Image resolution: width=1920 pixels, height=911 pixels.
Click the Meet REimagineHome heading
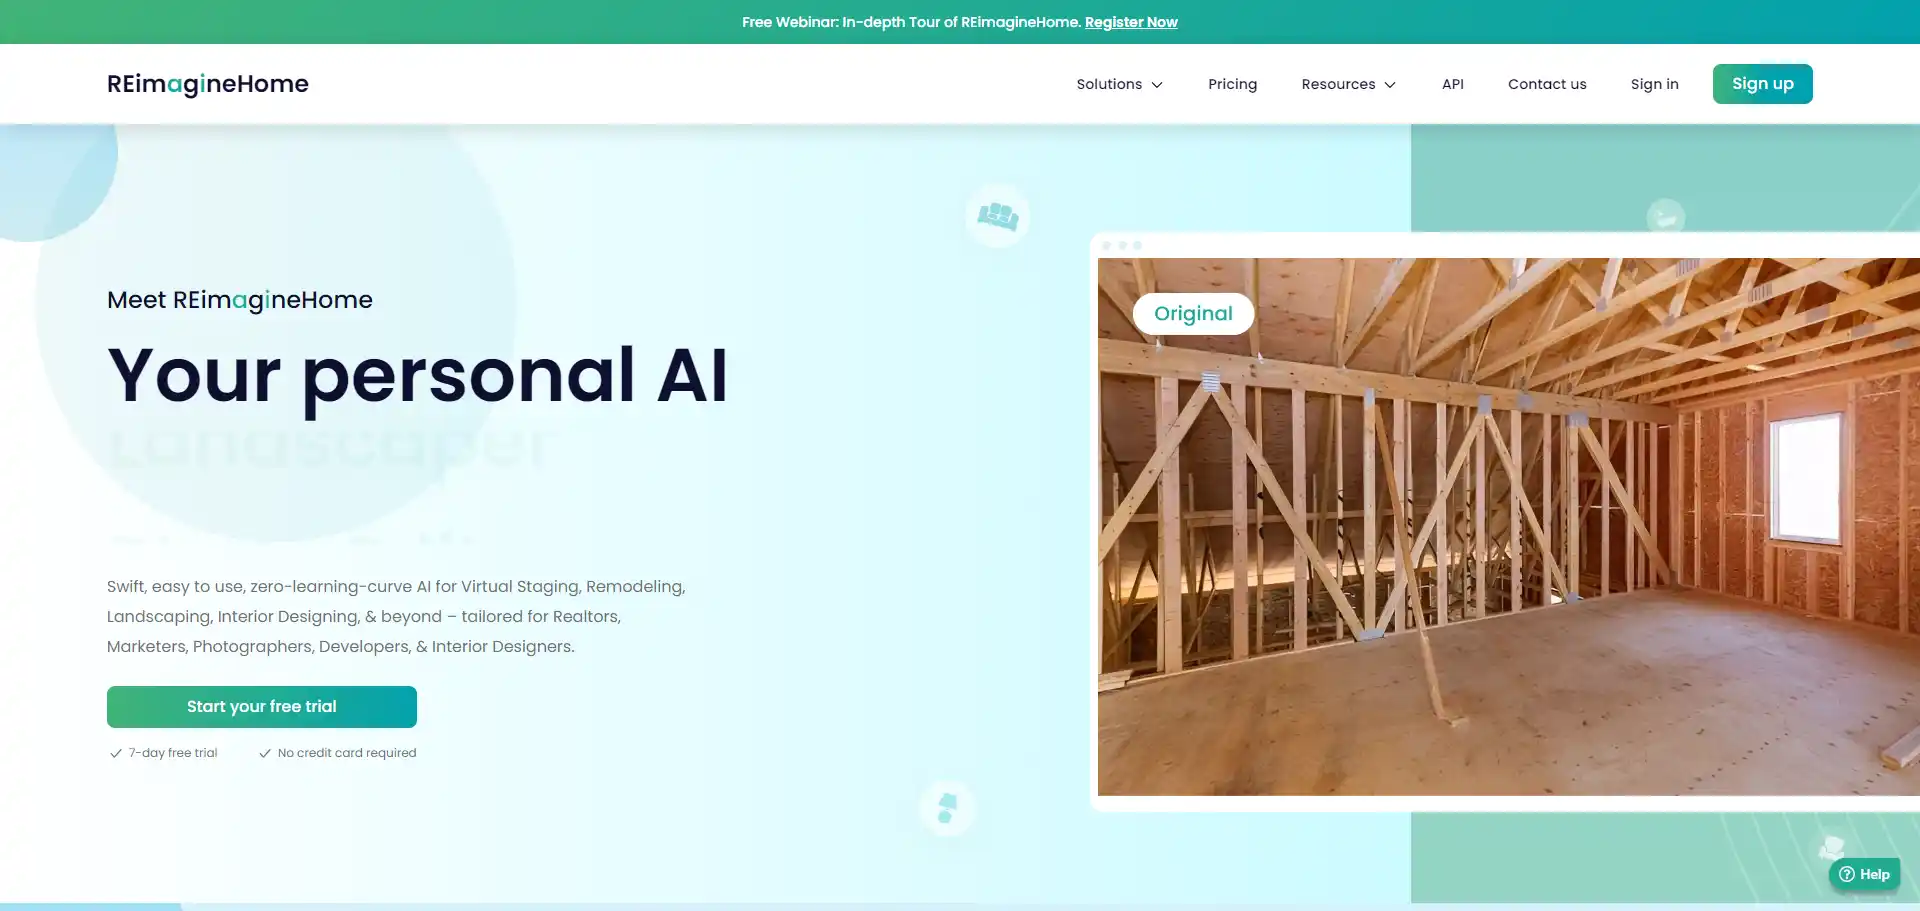coord(240,300)
